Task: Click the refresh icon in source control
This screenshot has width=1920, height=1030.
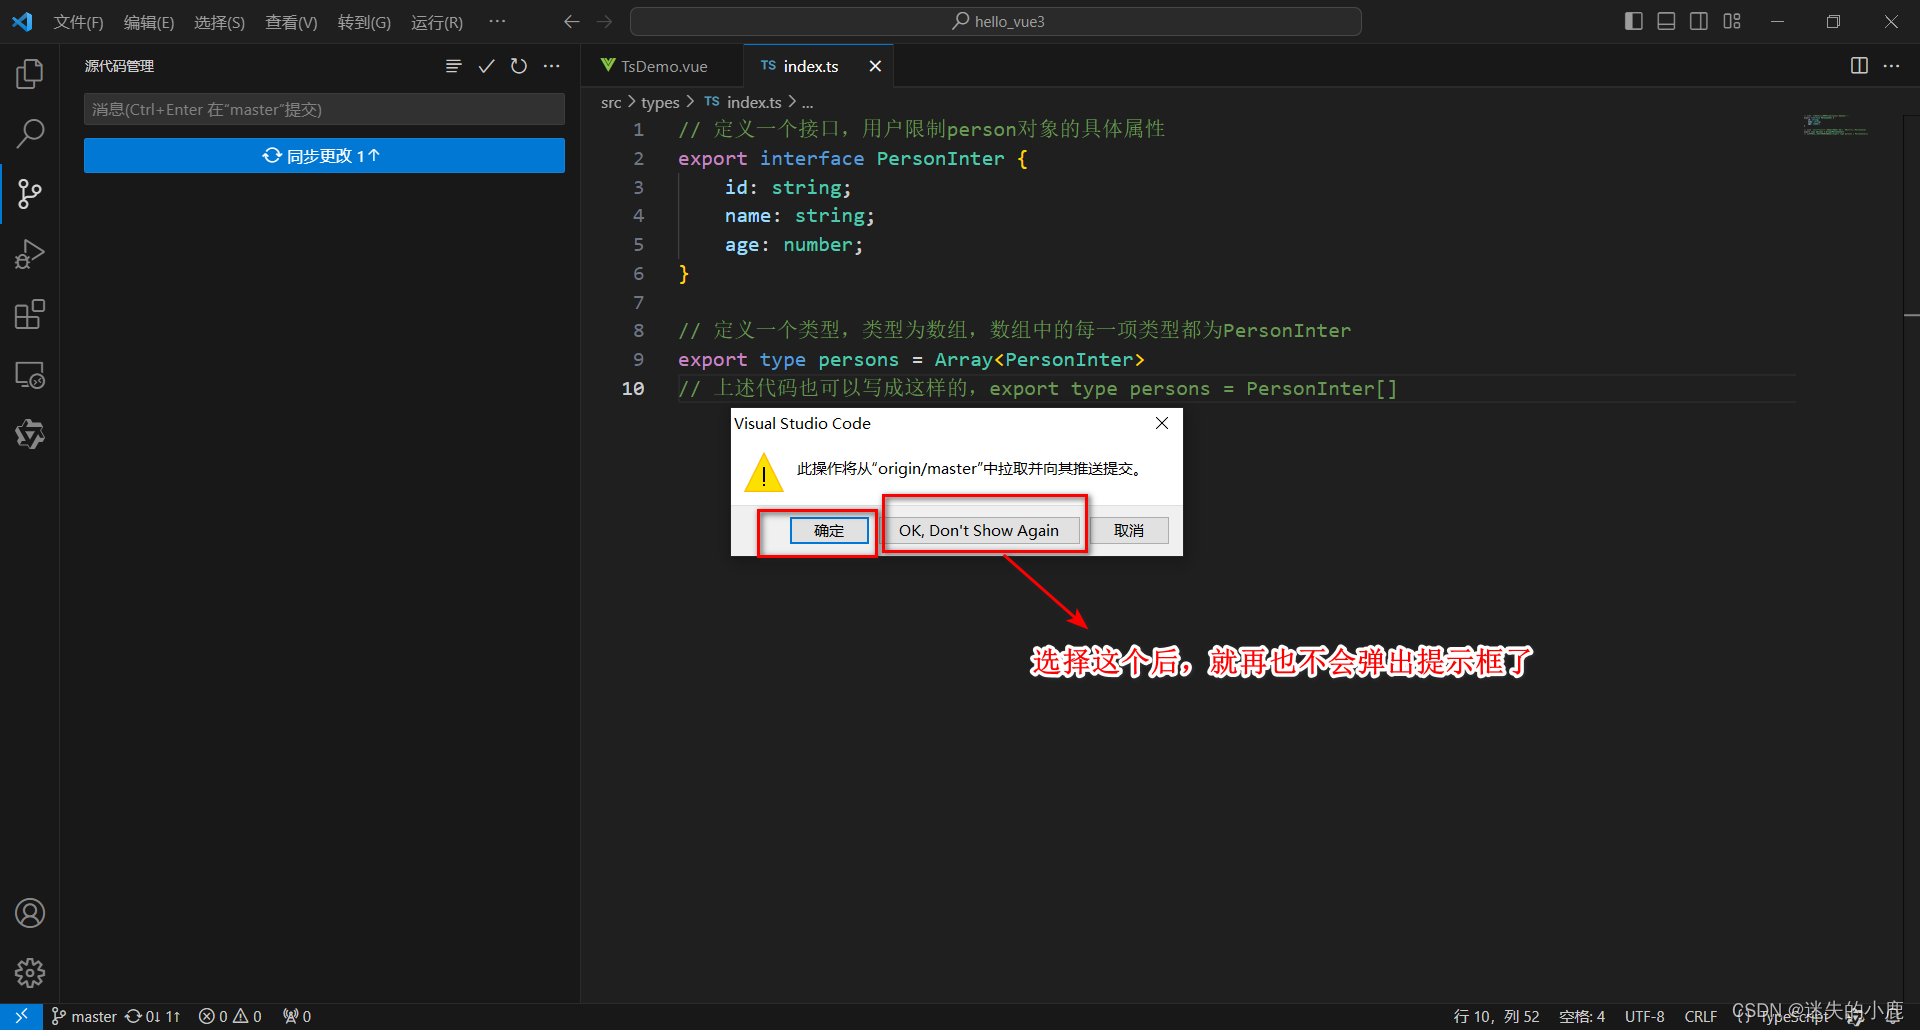Action: 519,66
